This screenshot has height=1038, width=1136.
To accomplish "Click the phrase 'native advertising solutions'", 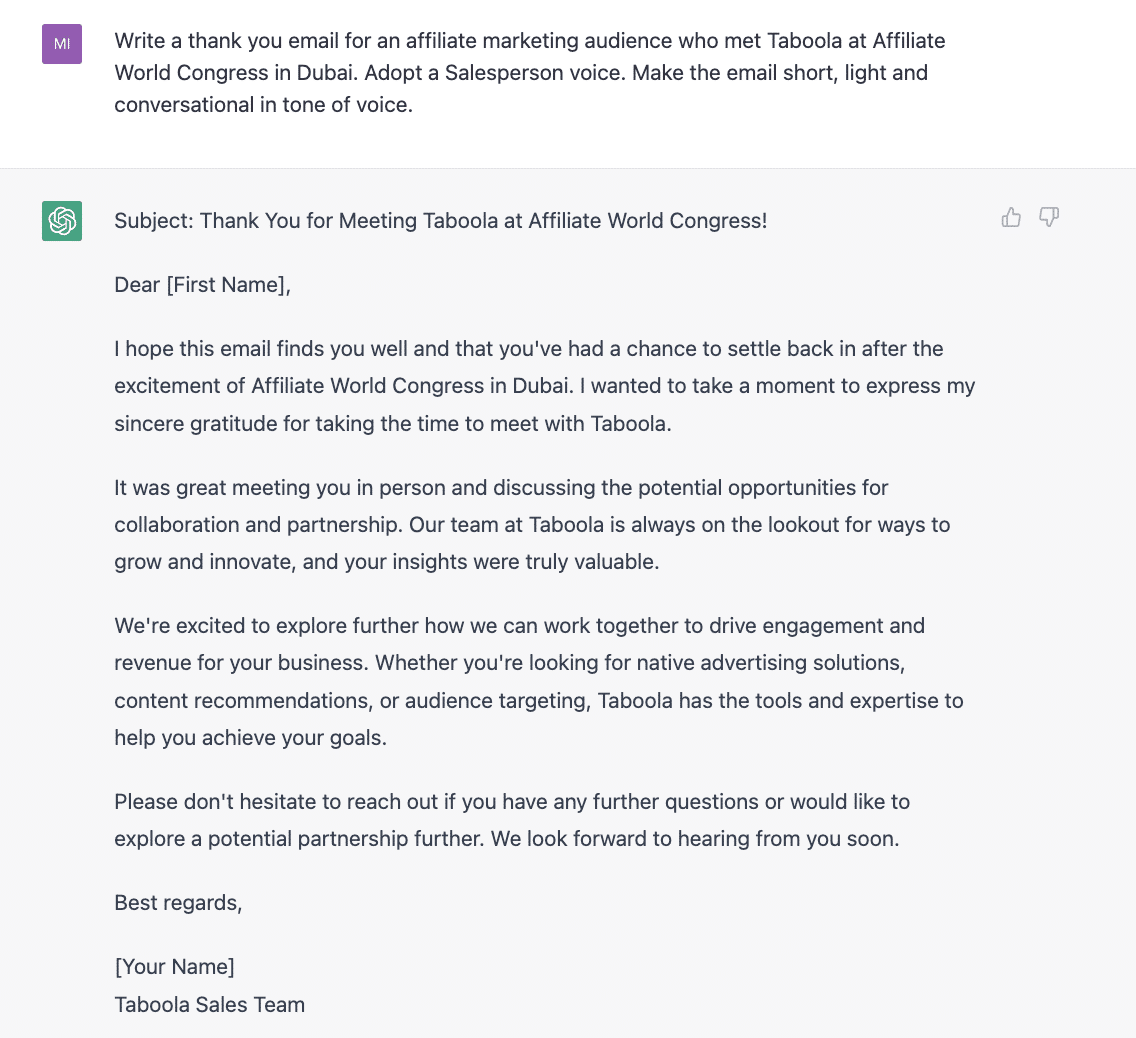I will 765,663.
